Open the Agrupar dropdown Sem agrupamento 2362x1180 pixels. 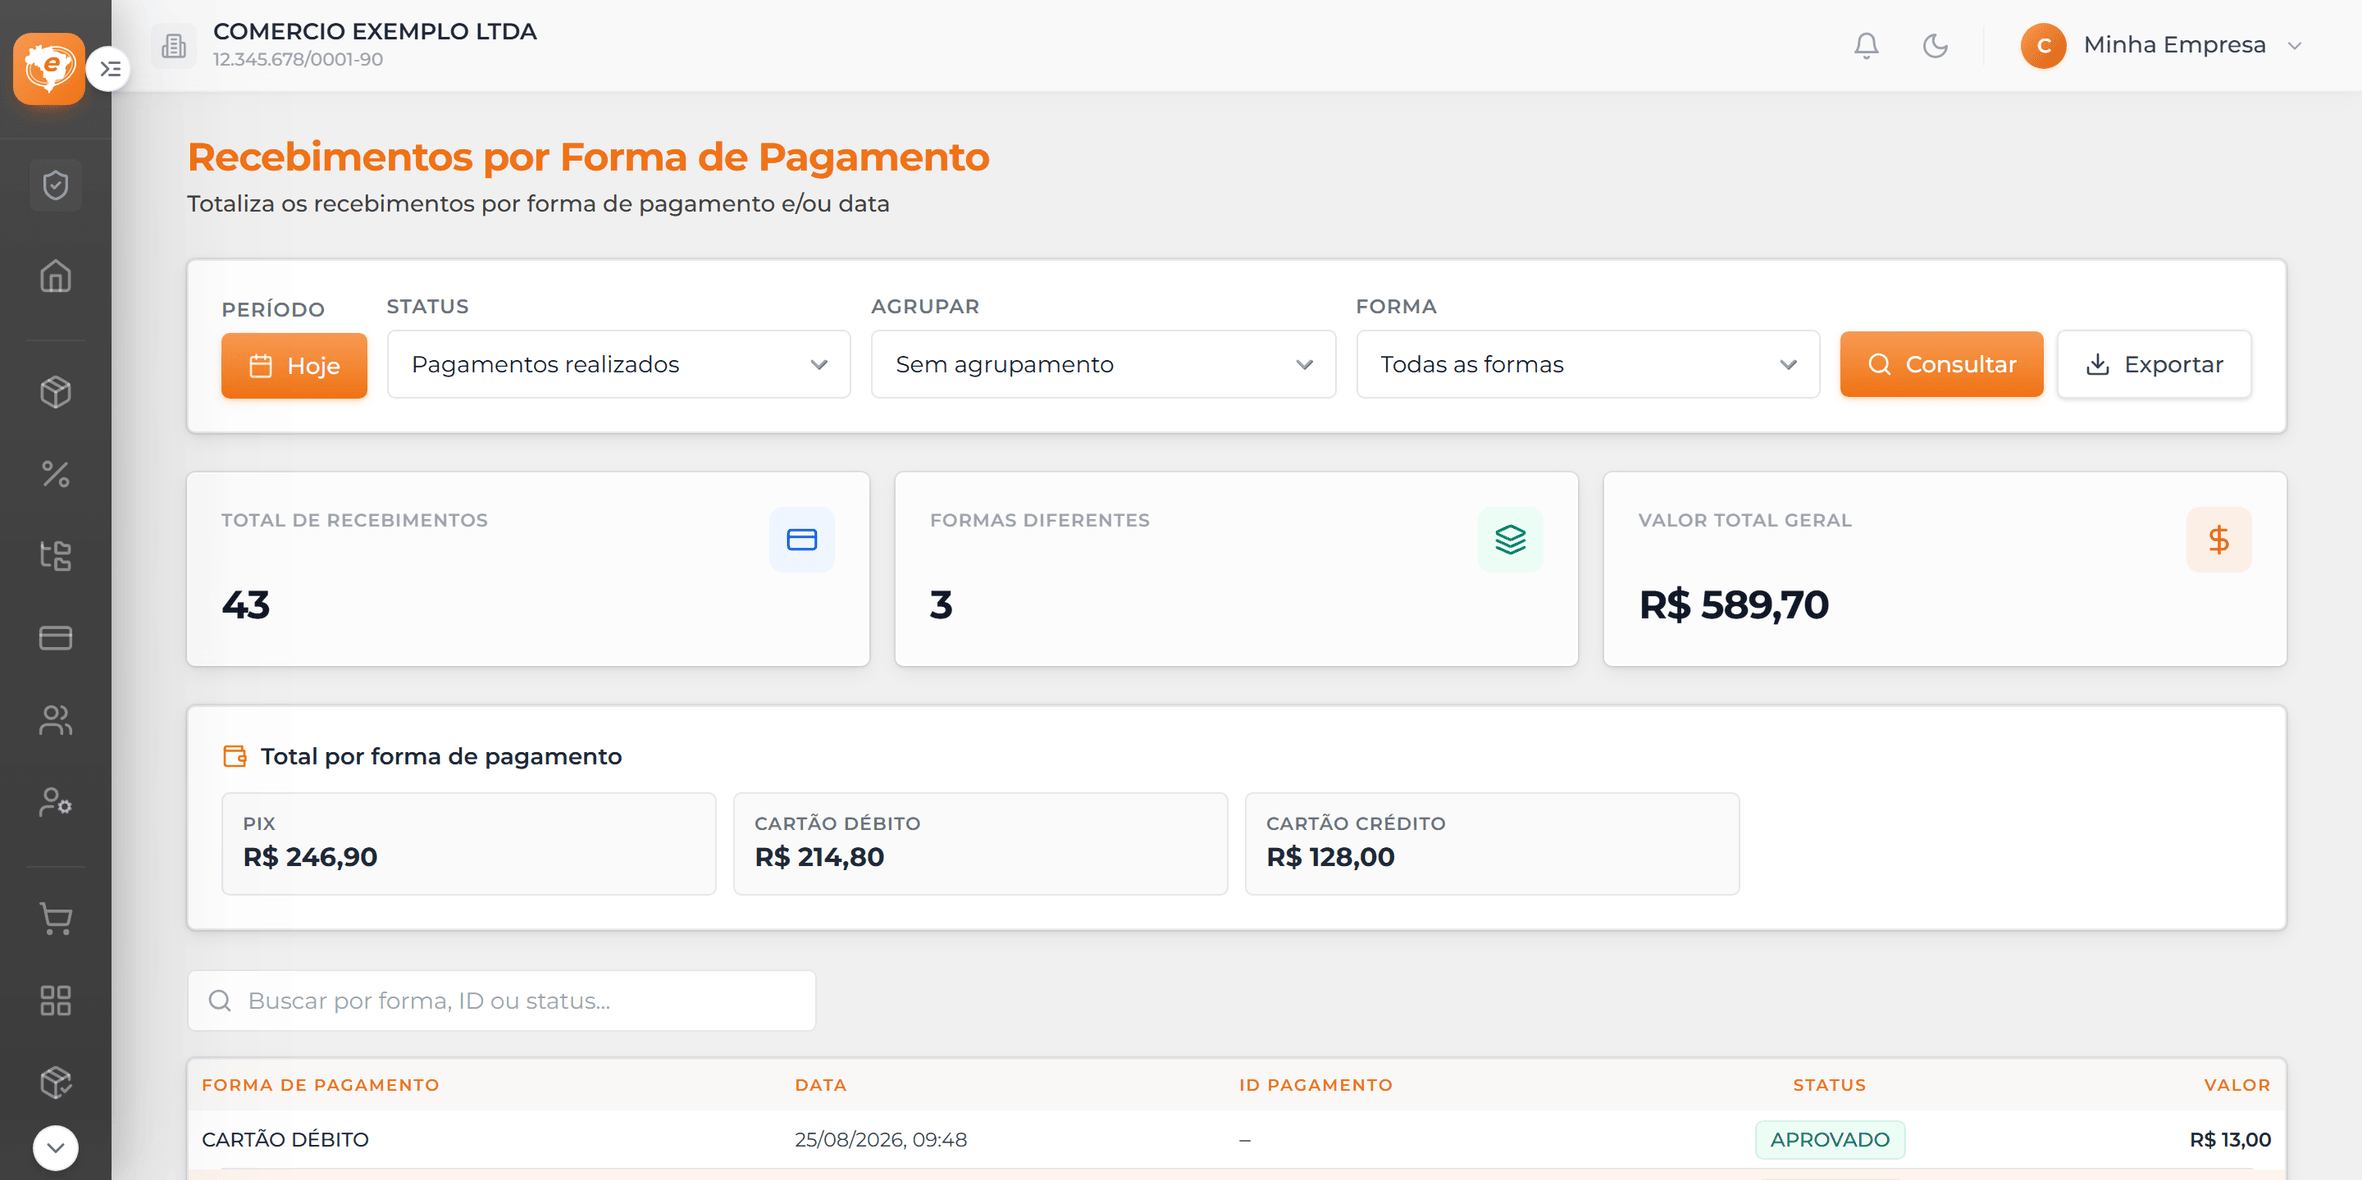click(1103, 365)
